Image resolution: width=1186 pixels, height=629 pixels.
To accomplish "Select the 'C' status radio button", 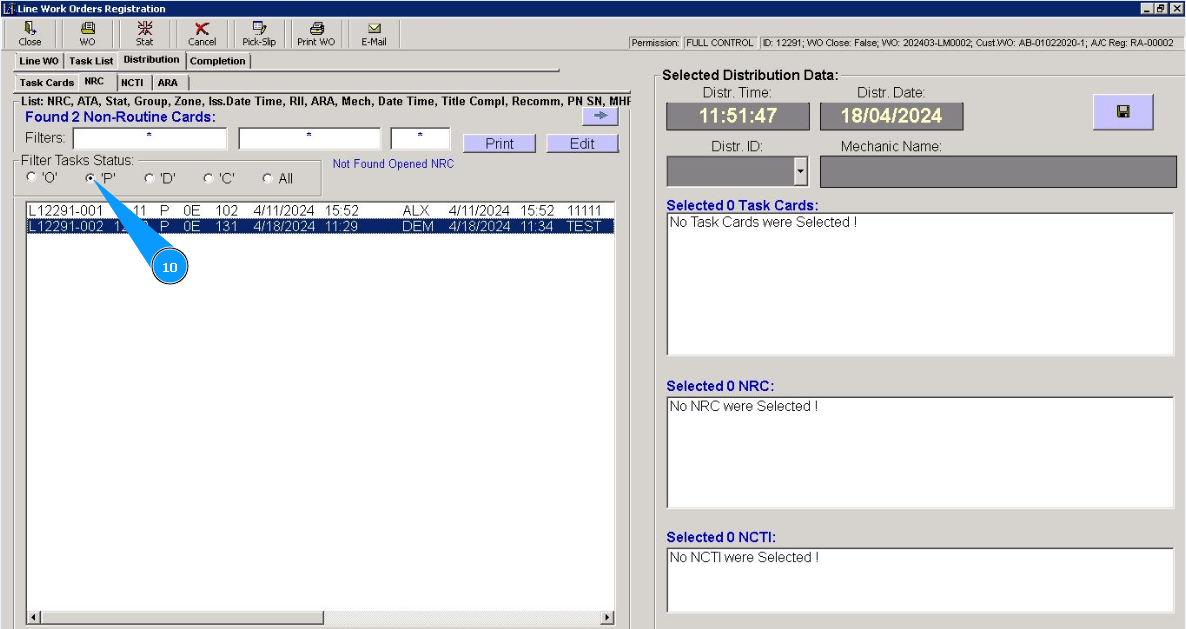I will click(x=208, y=178).
